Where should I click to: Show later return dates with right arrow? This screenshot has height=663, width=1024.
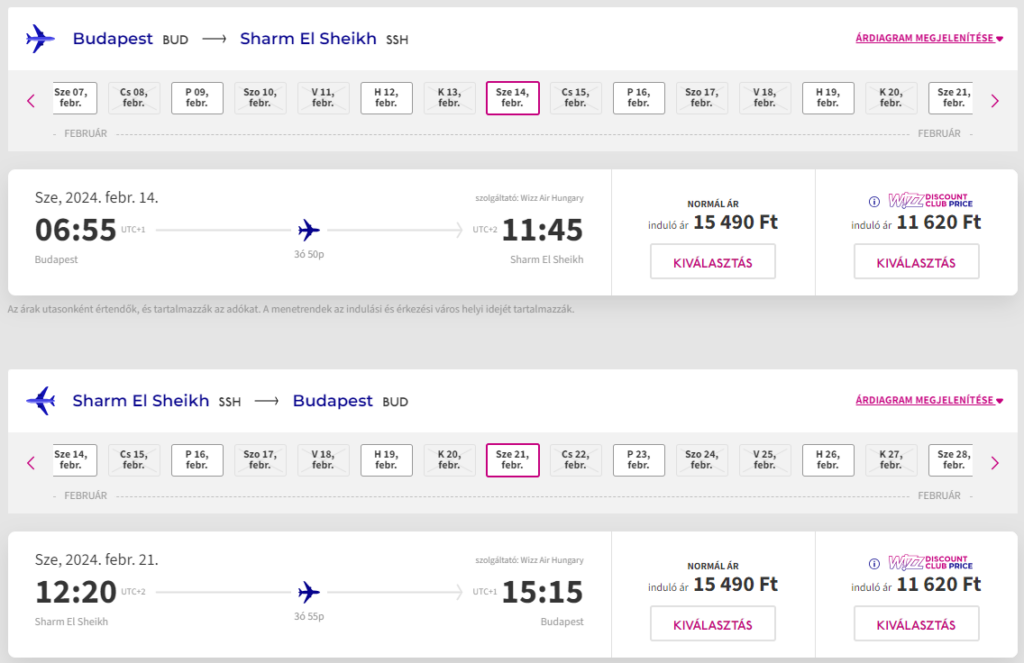(995, 463)
